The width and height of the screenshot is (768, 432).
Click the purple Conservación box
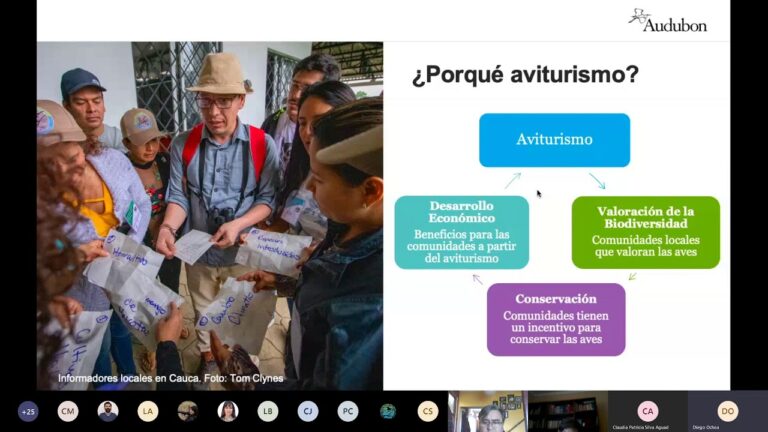[556, 319]
